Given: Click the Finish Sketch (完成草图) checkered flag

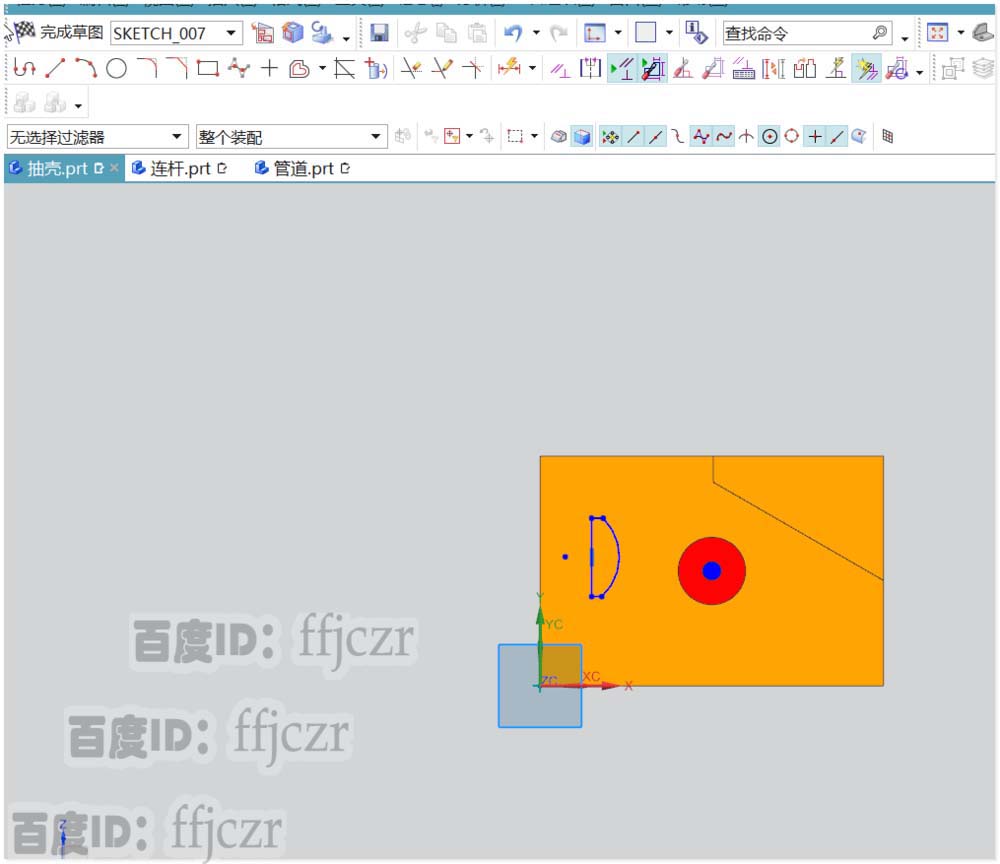Looking at the screenshot, I should (x=23, y=32).
